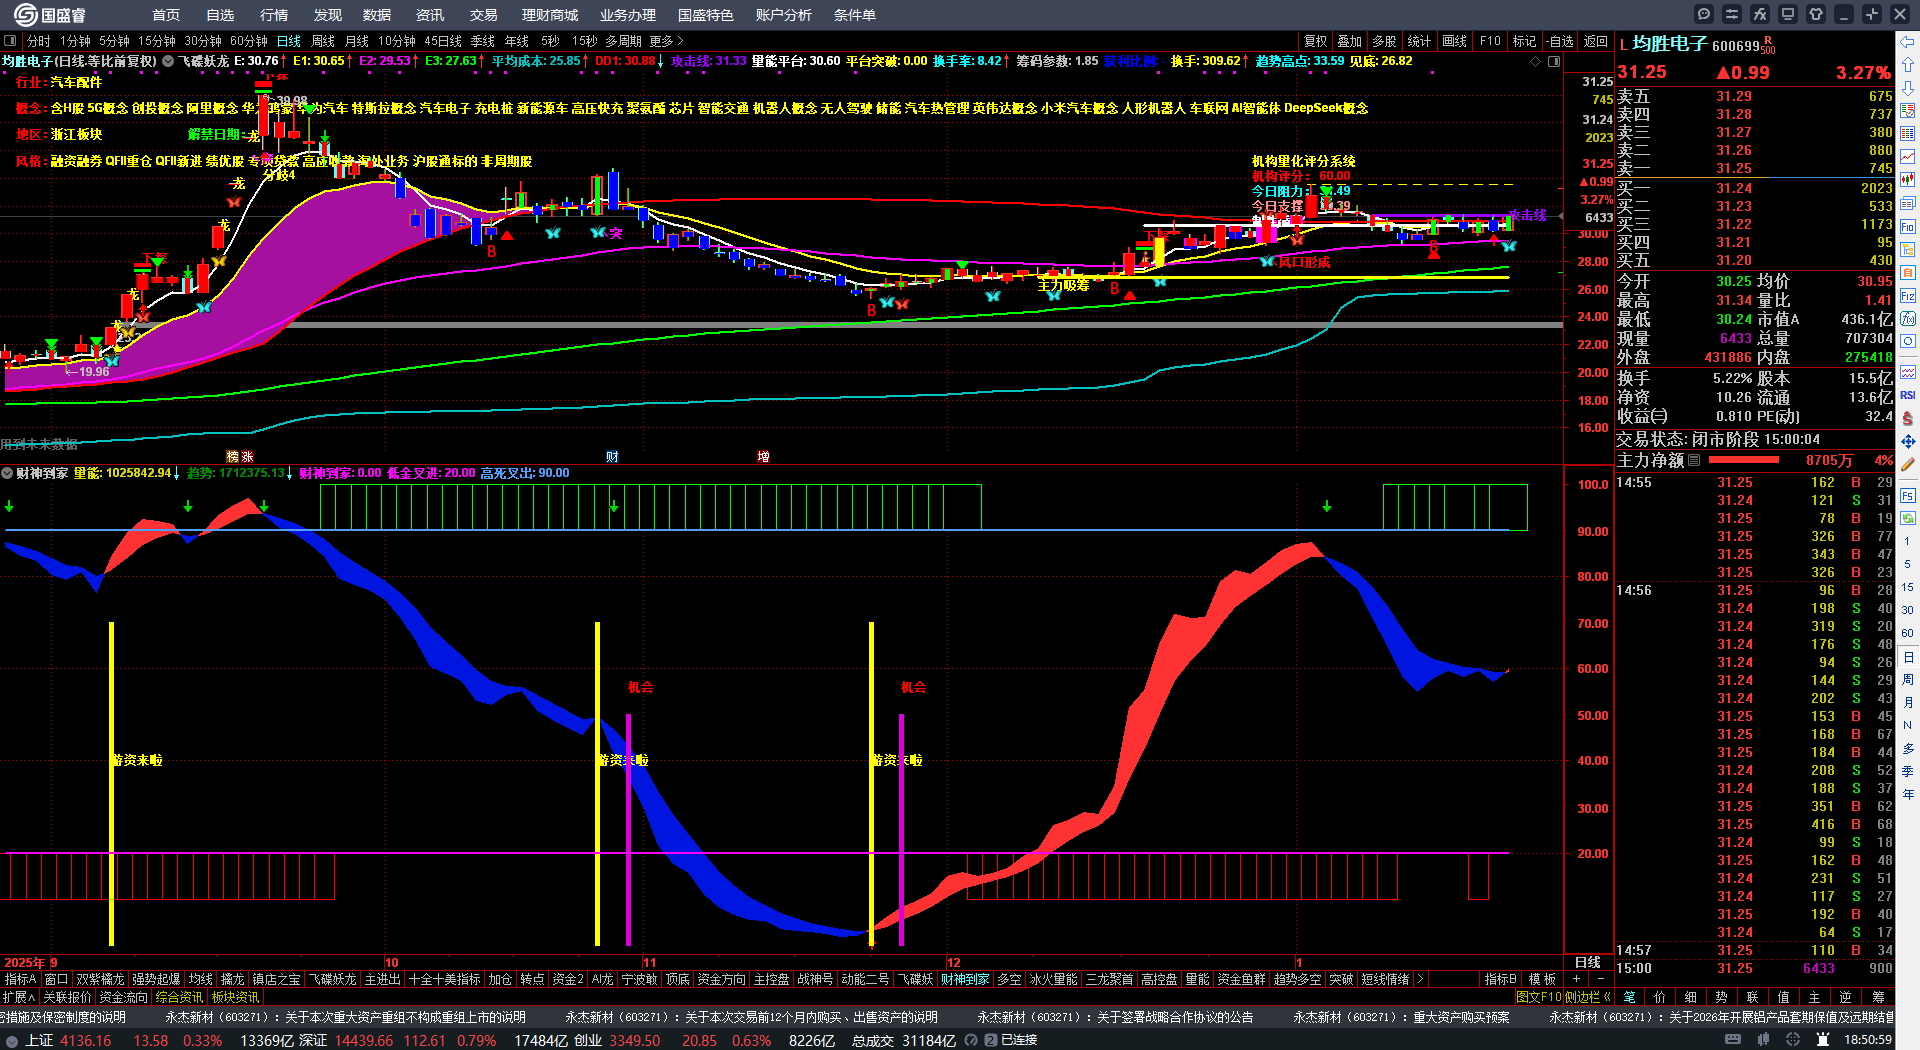Click the chess rook icon in status bar
The width and height of the screenshot is (1920, 1050).
tap(1823, 1040)
